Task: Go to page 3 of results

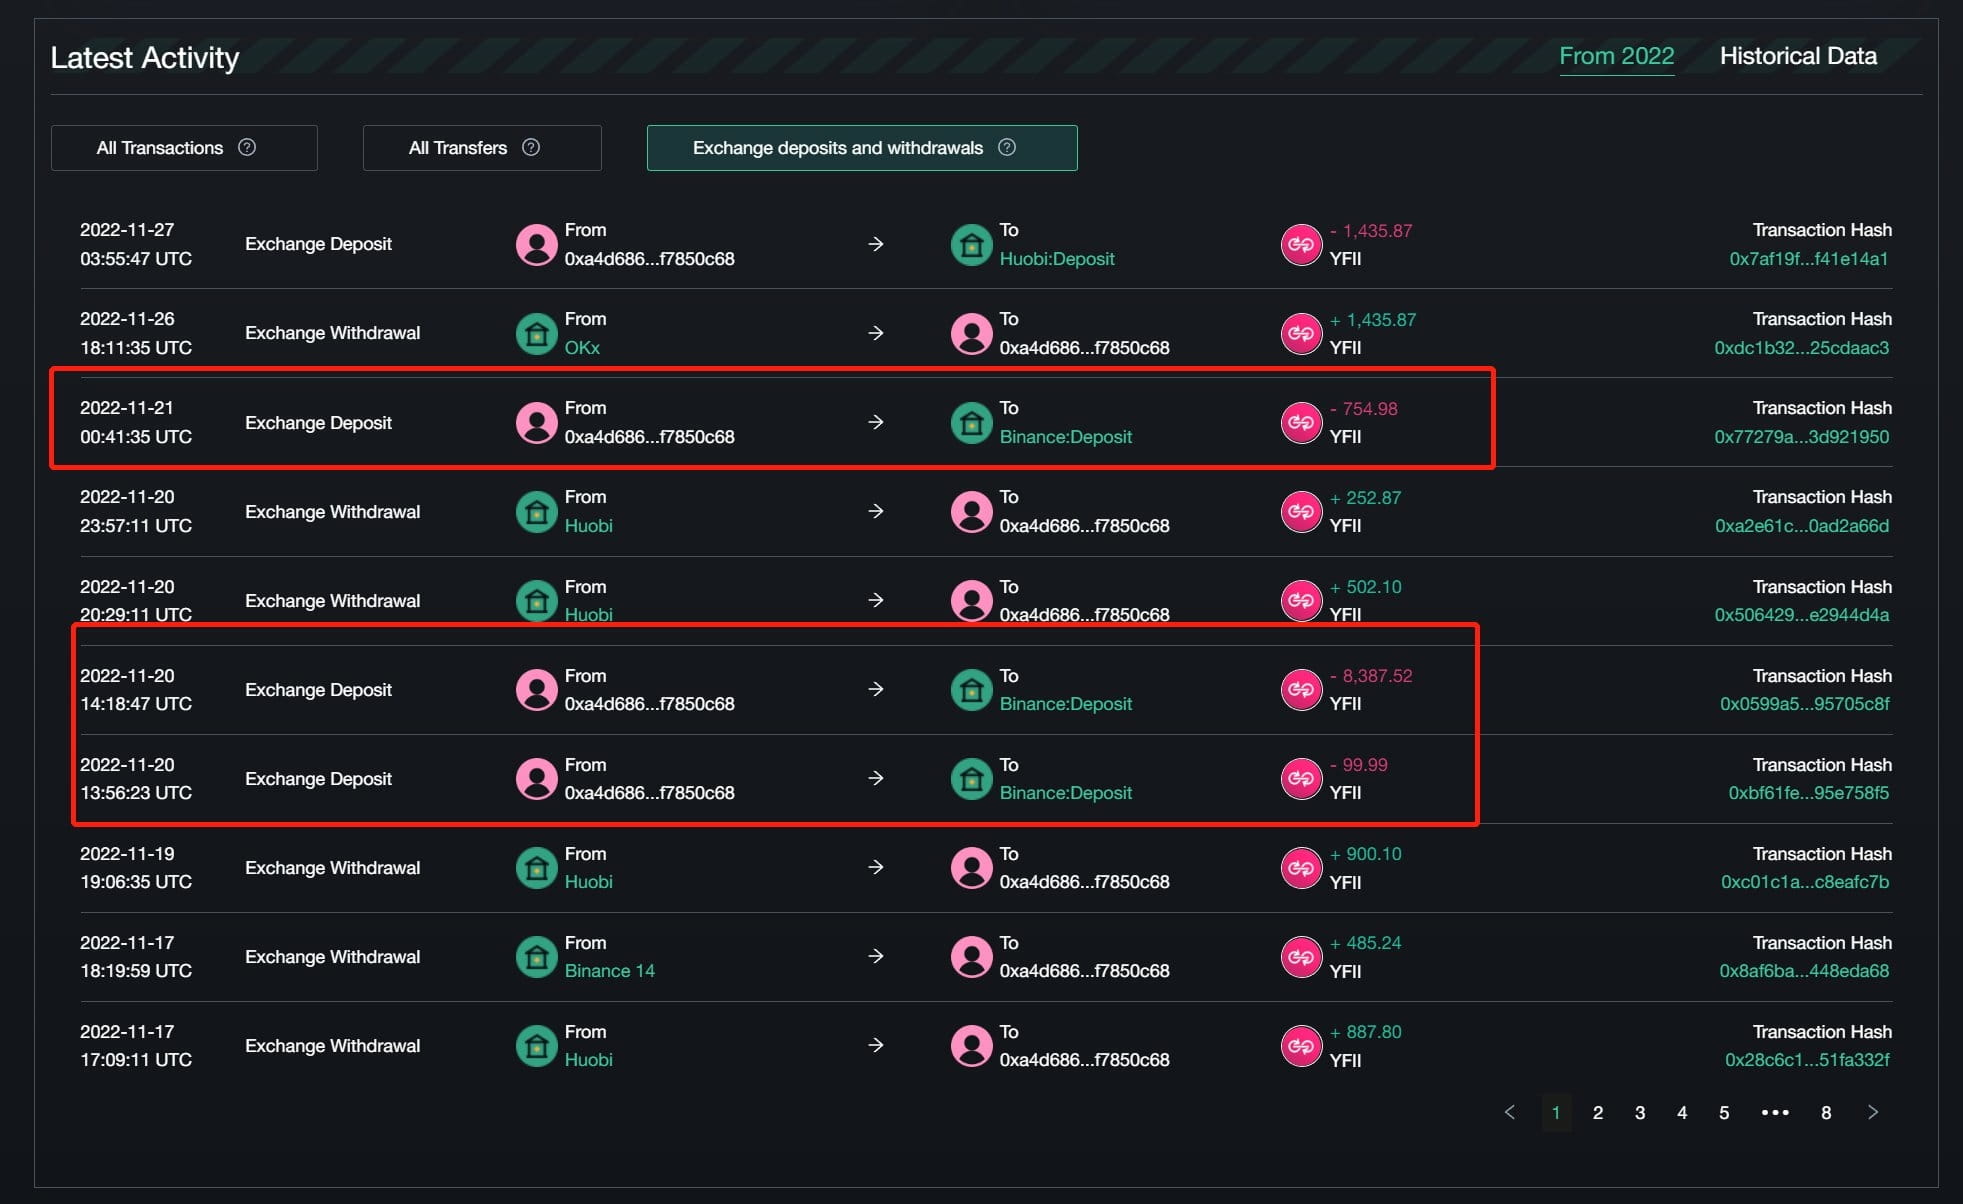Action: coord(1640,1113)
